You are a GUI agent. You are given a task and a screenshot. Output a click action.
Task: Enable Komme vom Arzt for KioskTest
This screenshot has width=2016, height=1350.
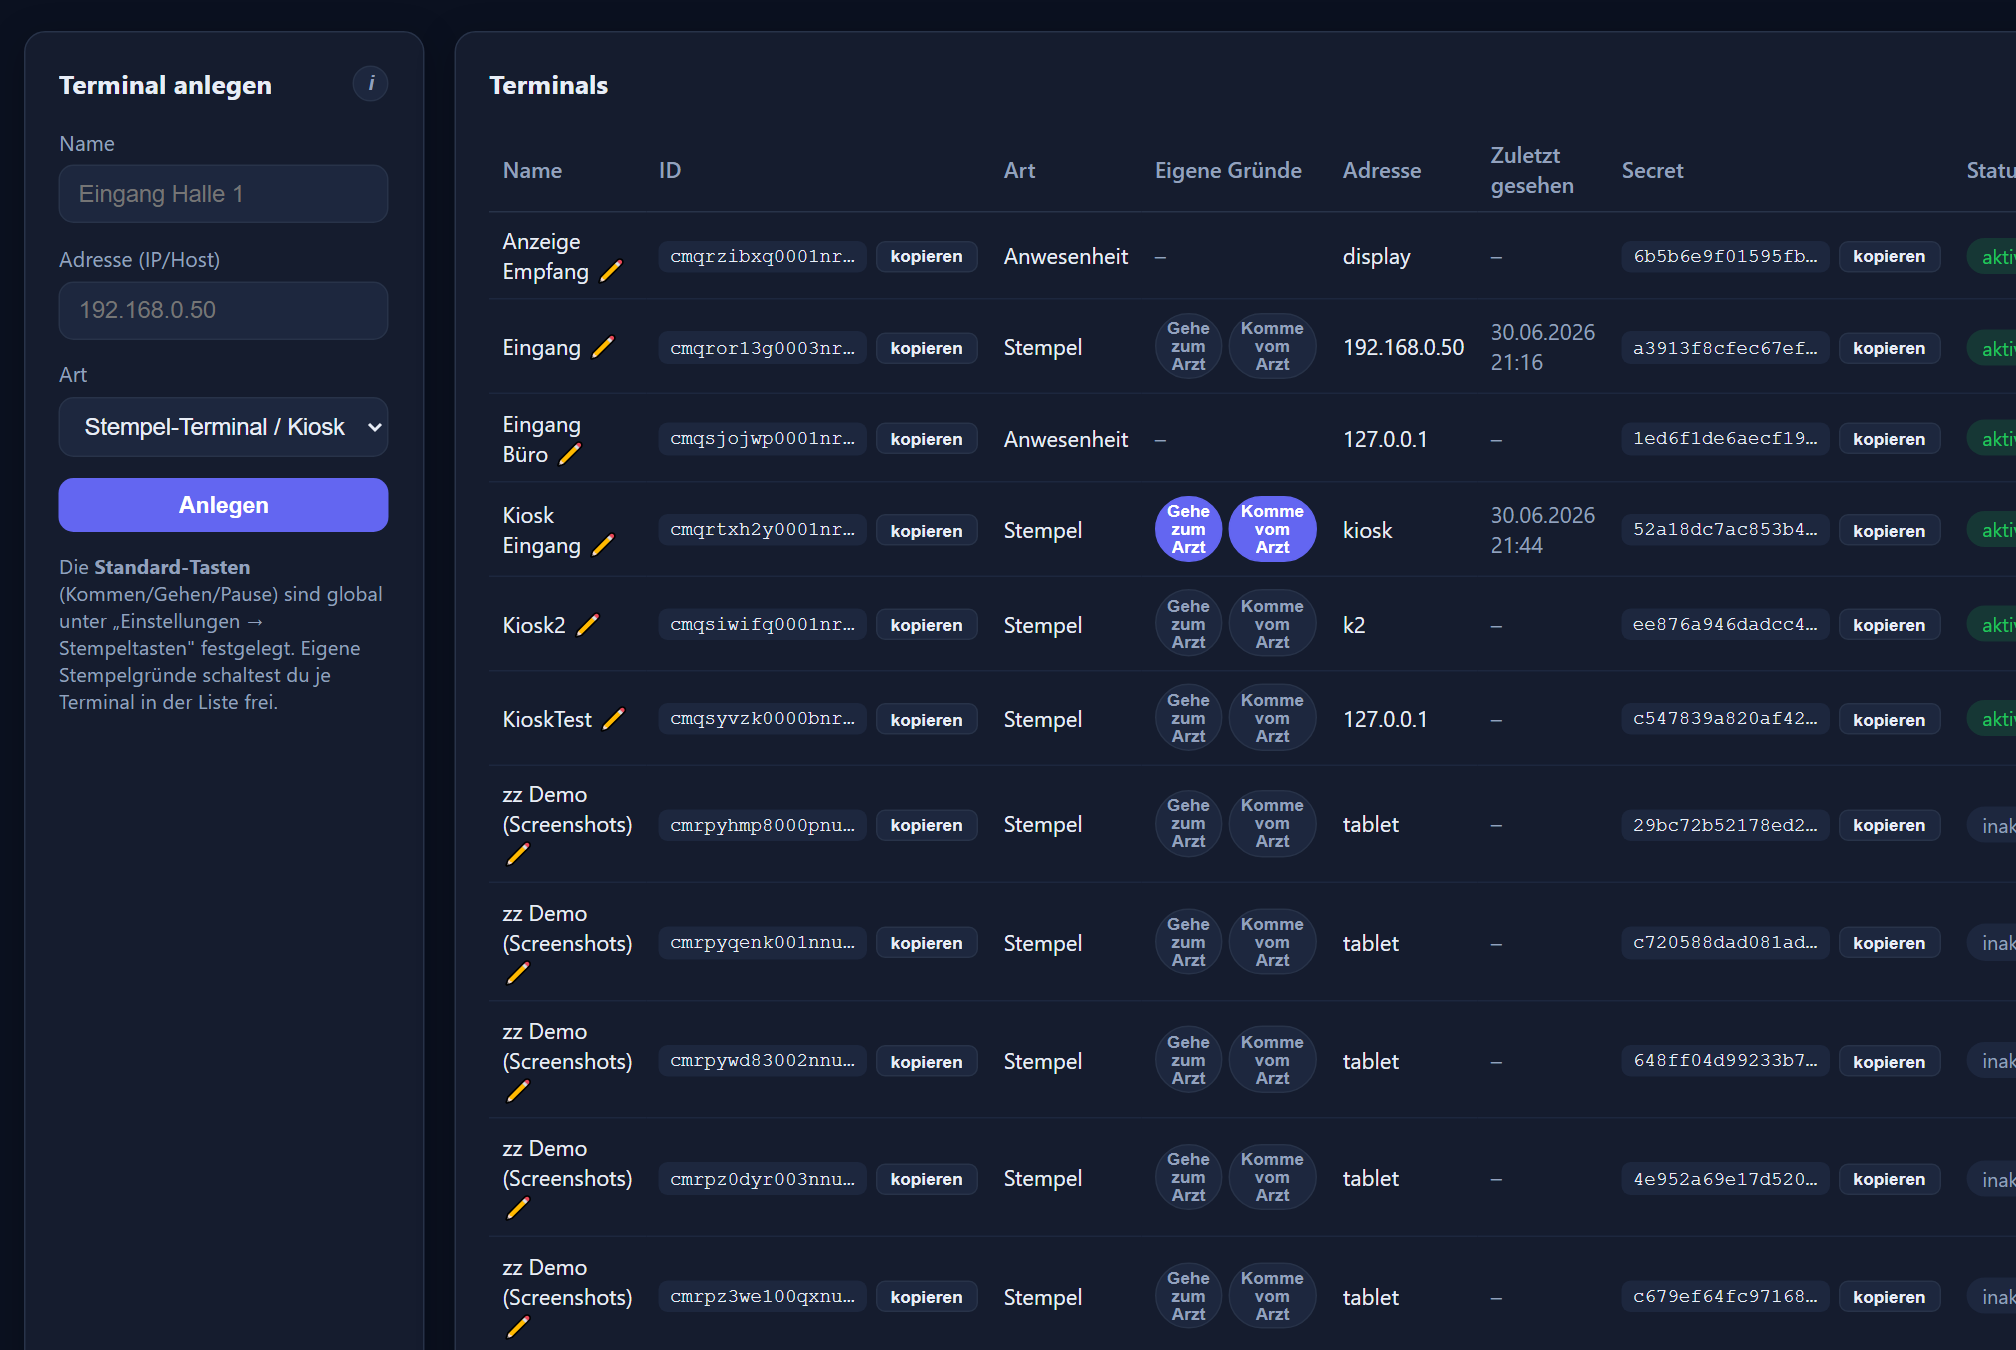coord(1272,718)
